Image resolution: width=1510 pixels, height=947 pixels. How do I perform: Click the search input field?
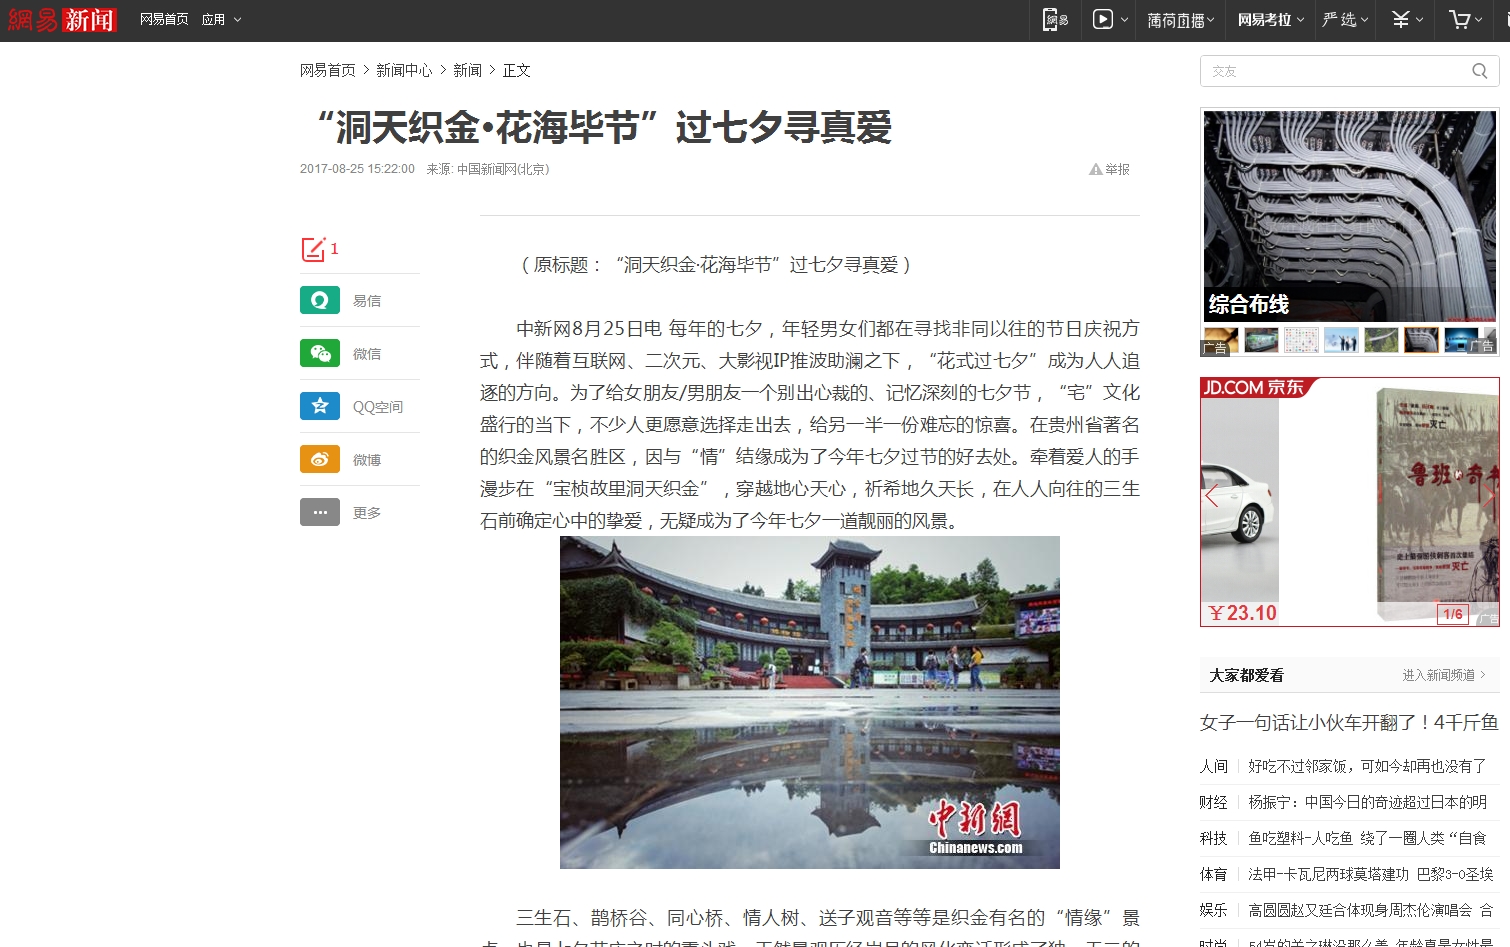coord(1330,71)
